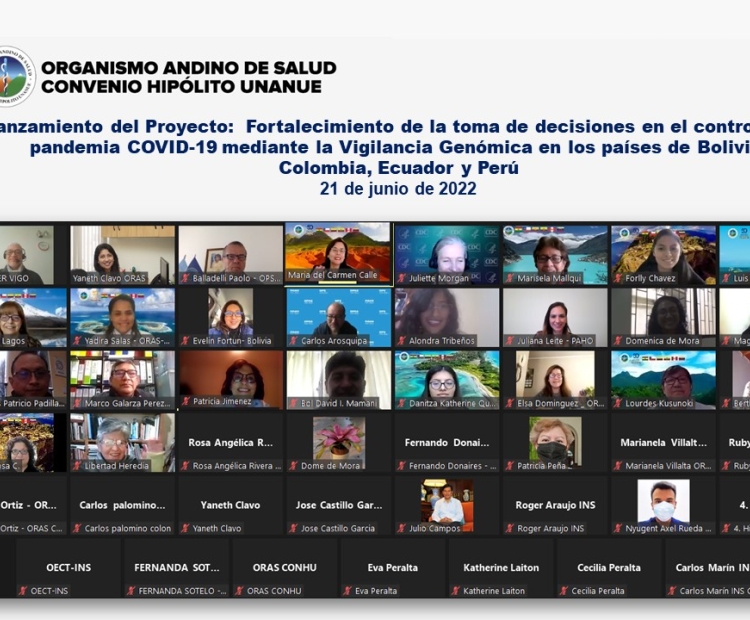Select Patricia Jimenez video thumbnail

point(230,378)
